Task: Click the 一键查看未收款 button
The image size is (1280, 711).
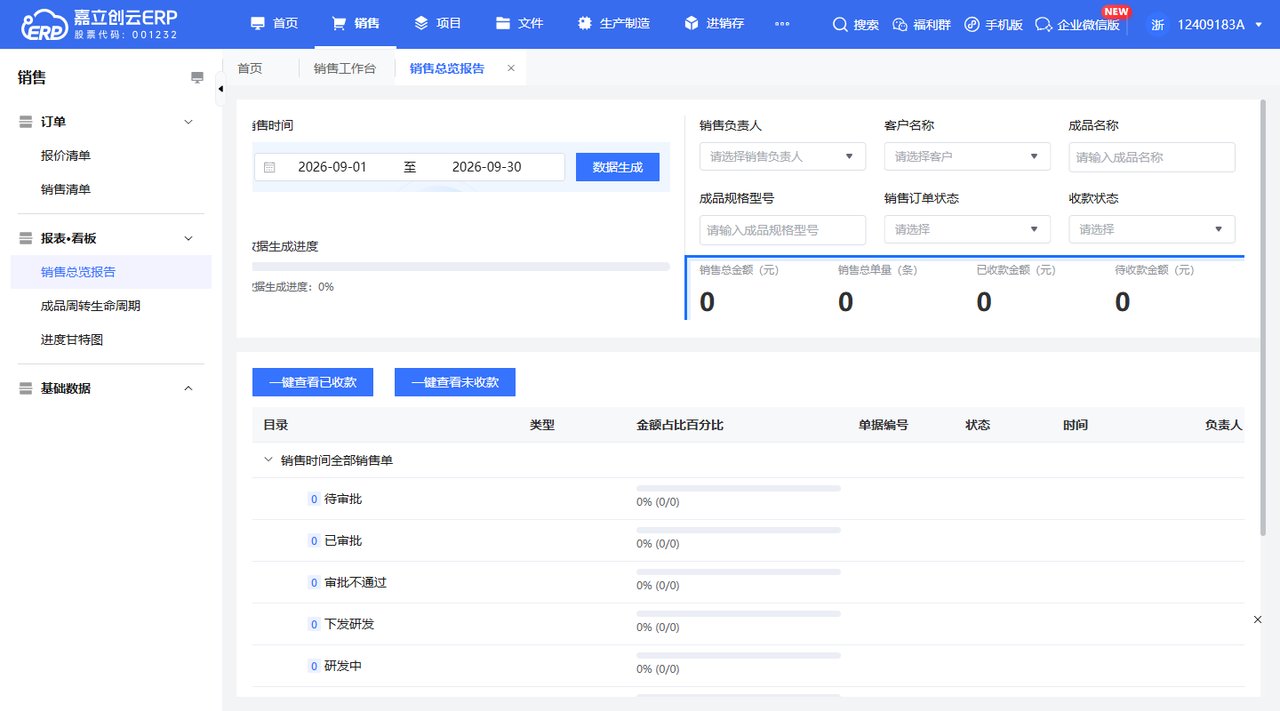Action: (x=455, y=382)
